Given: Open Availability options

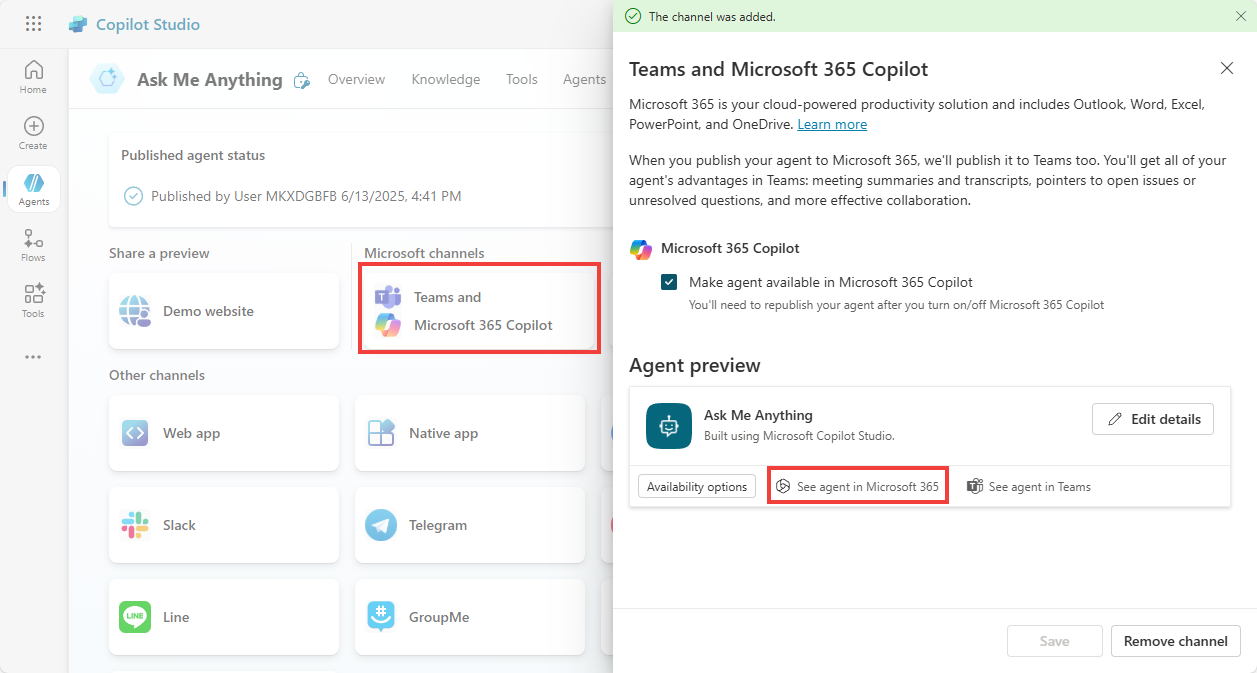Looking at the screenshot, I should tap(696, 486).
